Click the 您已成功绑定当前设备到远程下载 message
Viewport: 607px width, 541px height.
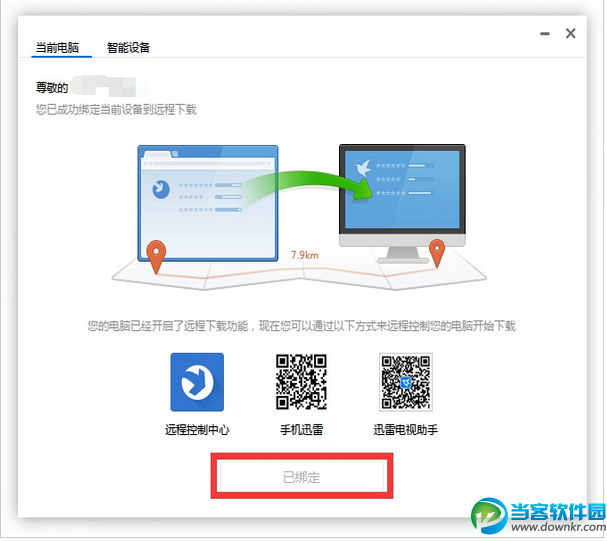(116, 110)
